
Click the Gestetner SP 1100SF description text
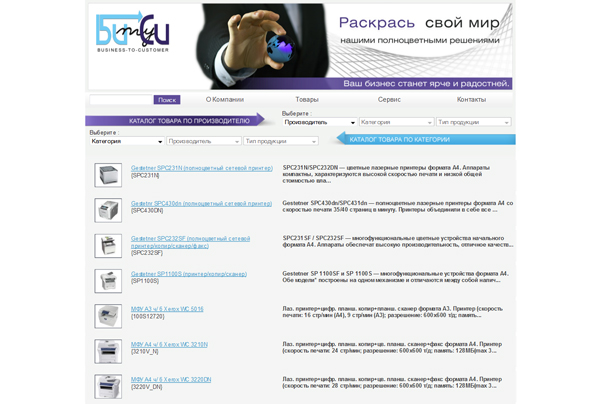coord(396,277)
